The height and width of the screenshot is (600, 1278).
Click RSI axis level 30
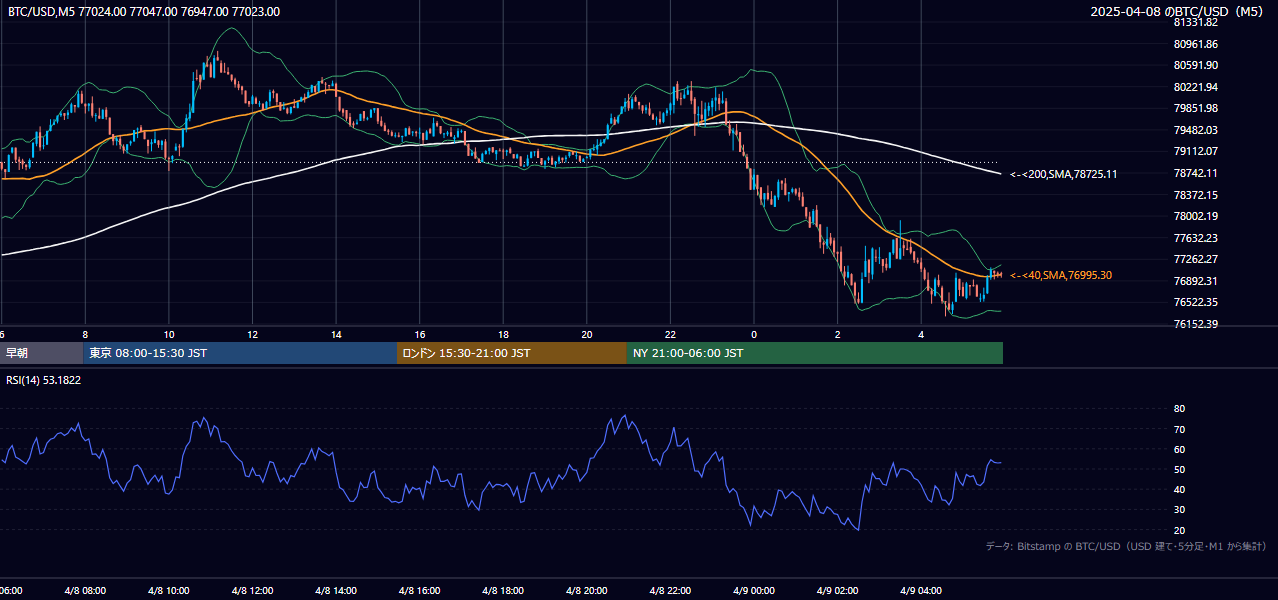click(1179, 510)
